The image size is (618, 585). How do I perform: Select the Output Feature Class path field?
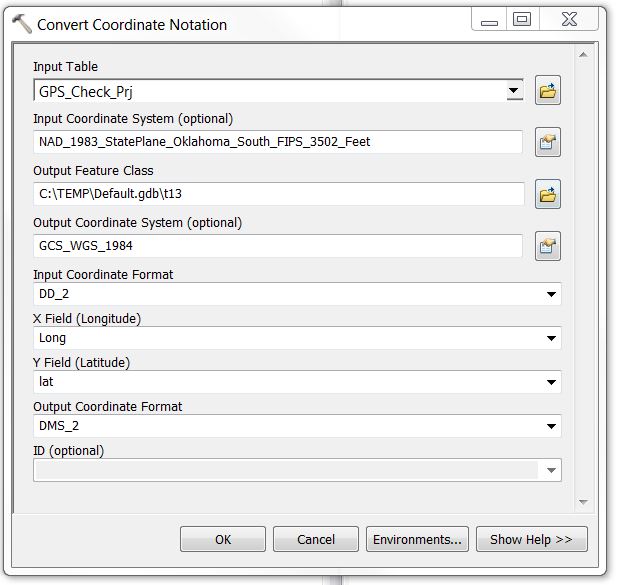click(277, 194)
